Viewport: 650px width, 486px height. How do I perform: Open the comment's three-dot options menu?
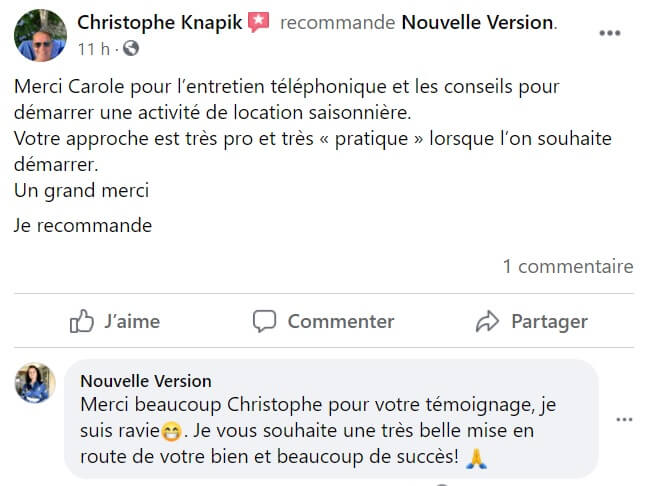tap(624, 420)
